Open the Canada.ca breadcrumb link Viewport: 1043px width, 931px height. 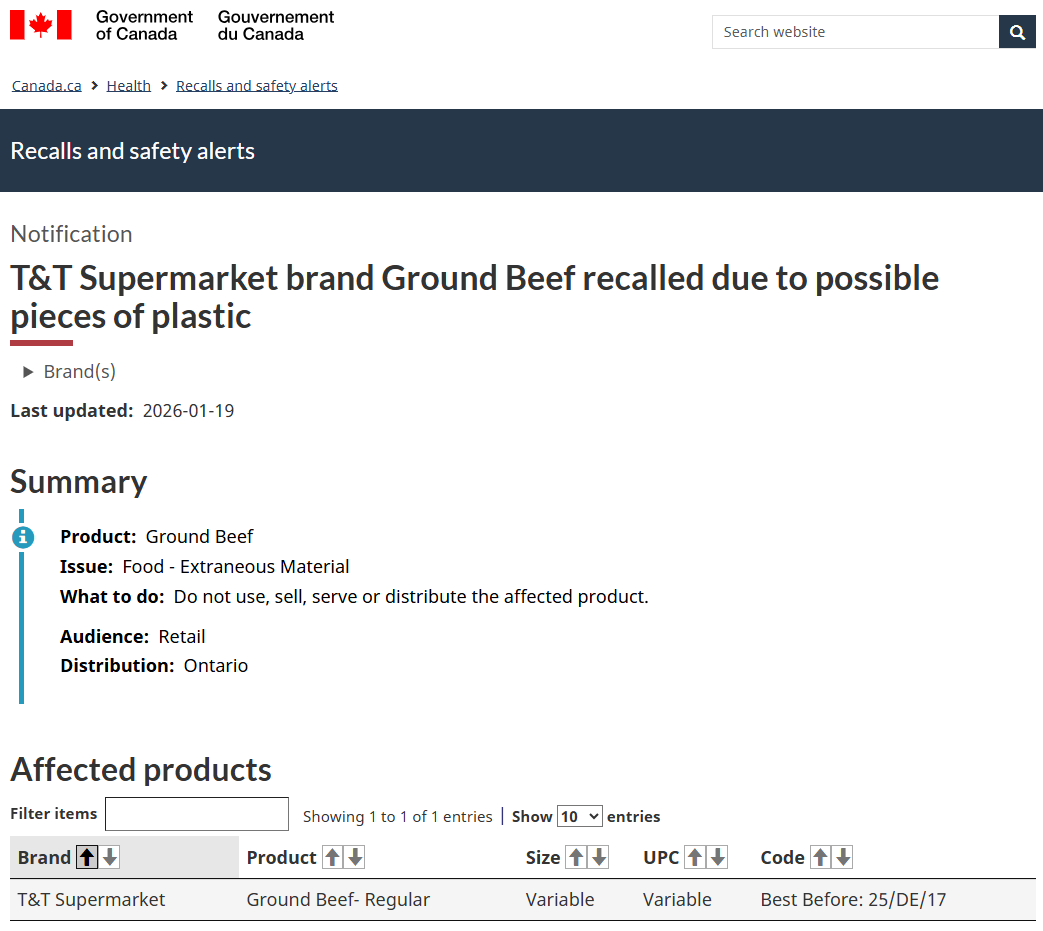coord(47,86)
